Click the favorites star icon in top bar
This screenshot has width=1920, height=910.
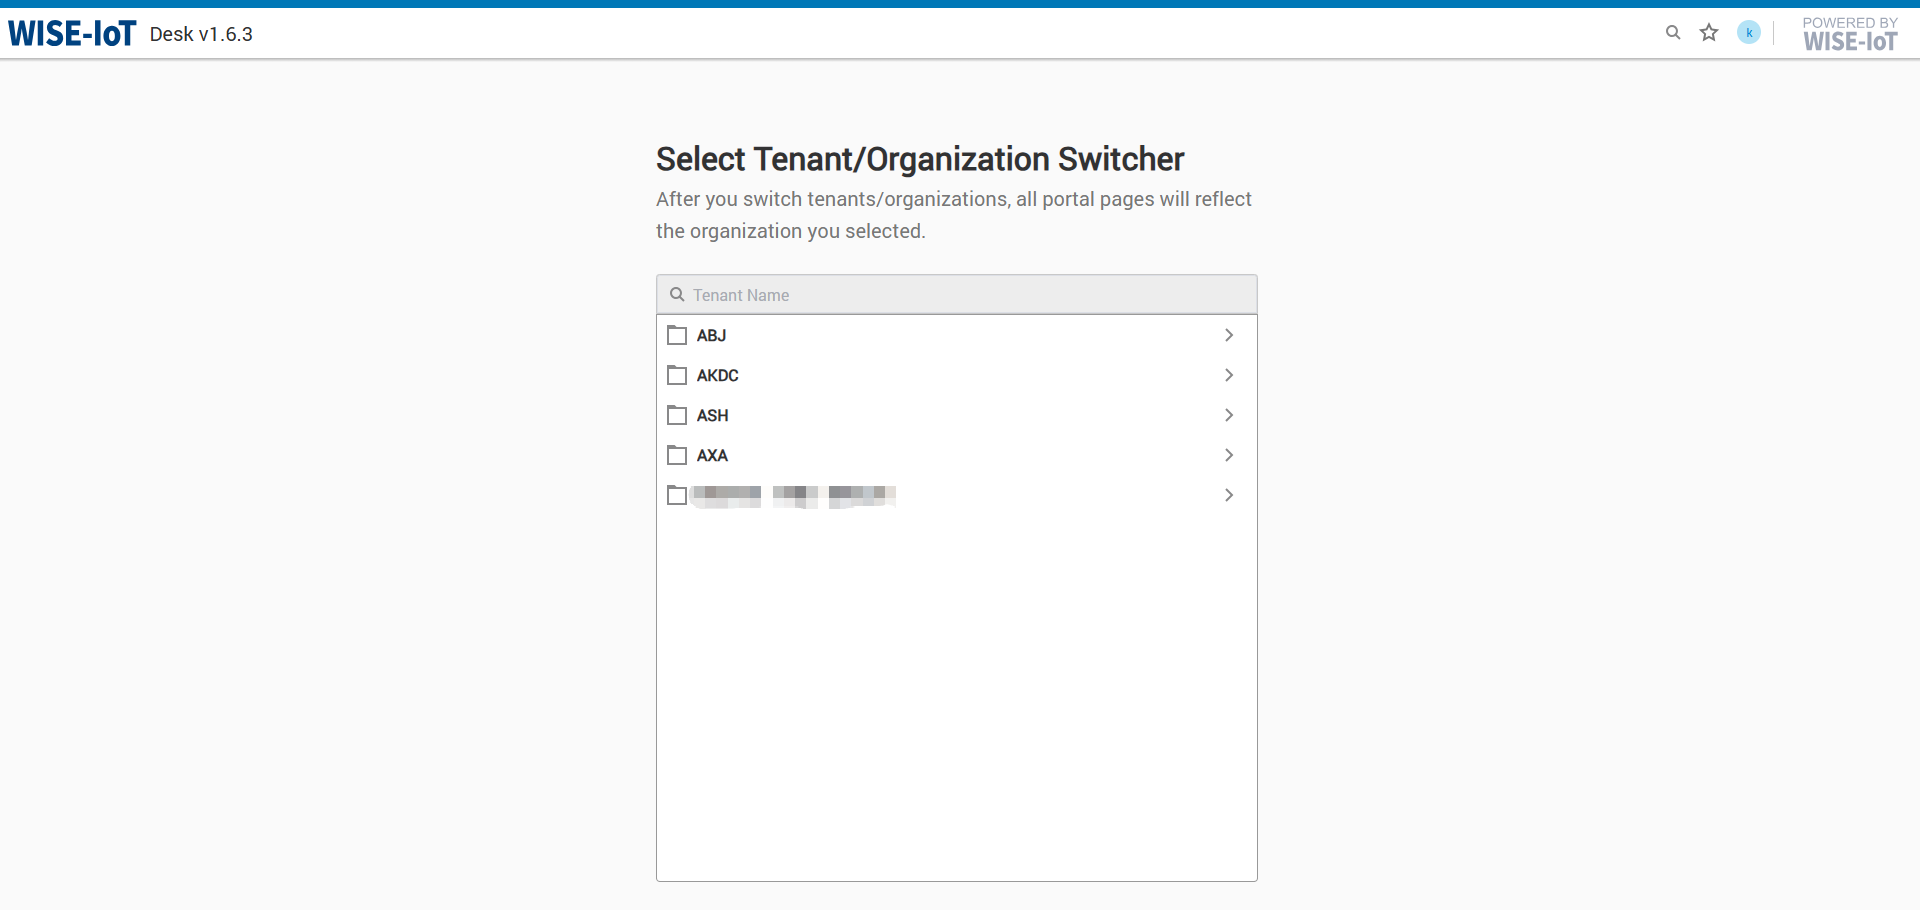pos(1709,32)
